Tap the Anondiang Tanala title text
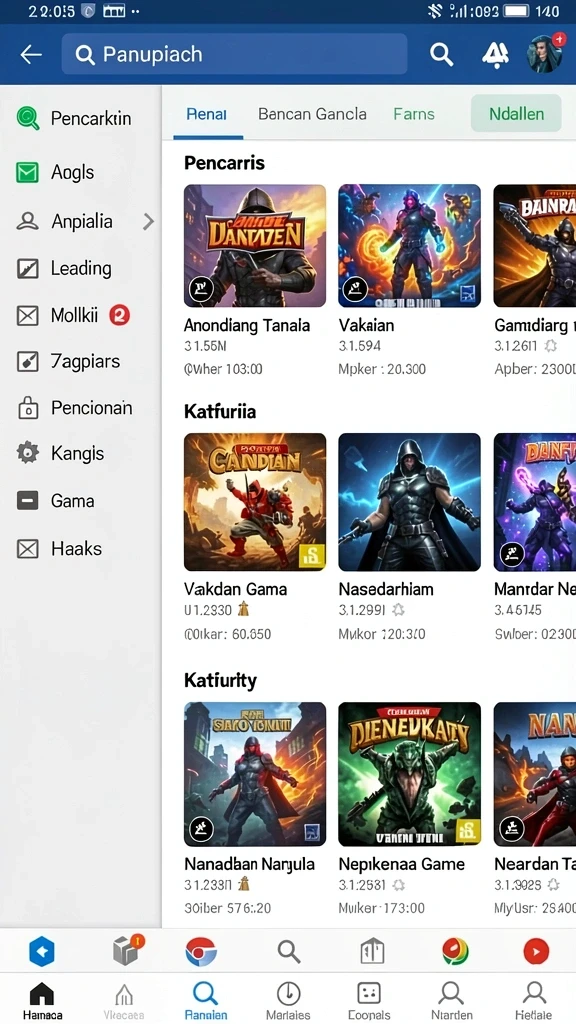 tap(247, 325)
